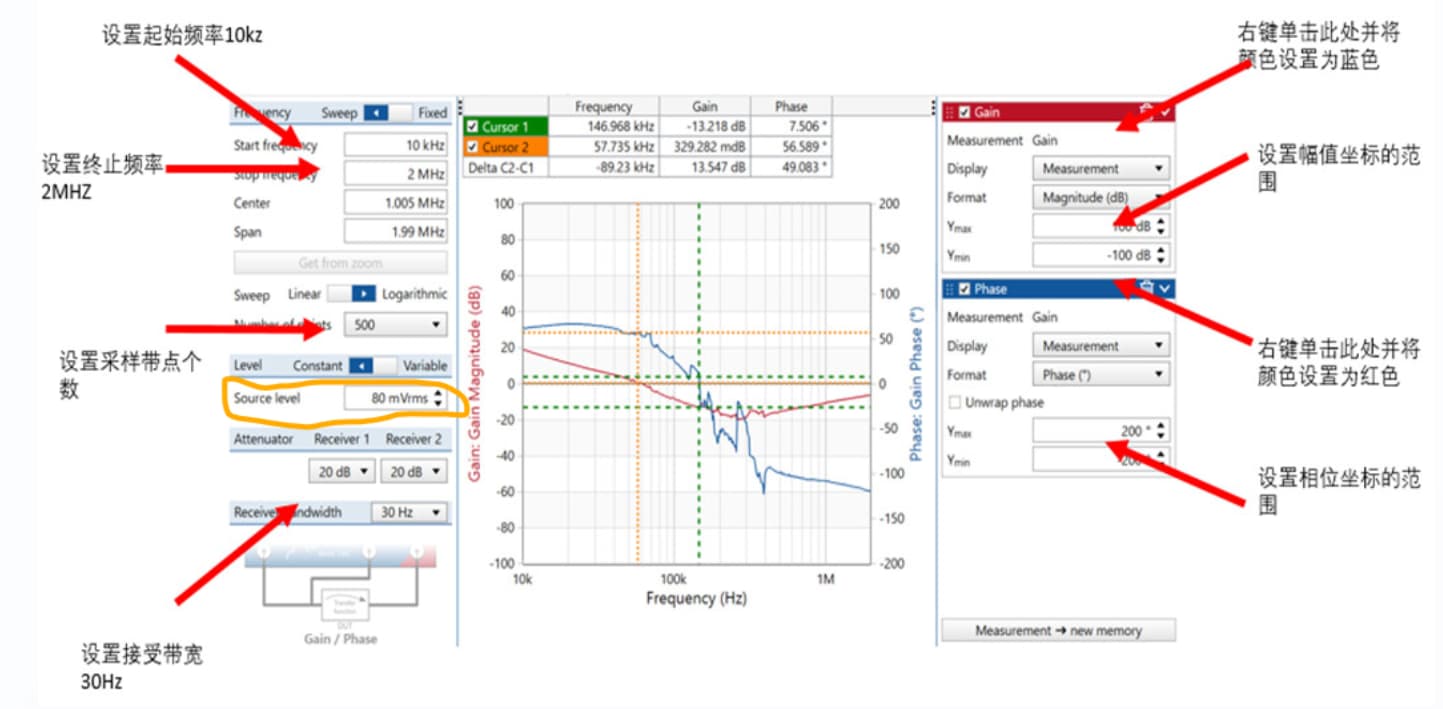Image resolution: width=1443 pixels, height=709 pixels.
Task: Click the Measurement → new memory button
Action: click(1058, 631)
